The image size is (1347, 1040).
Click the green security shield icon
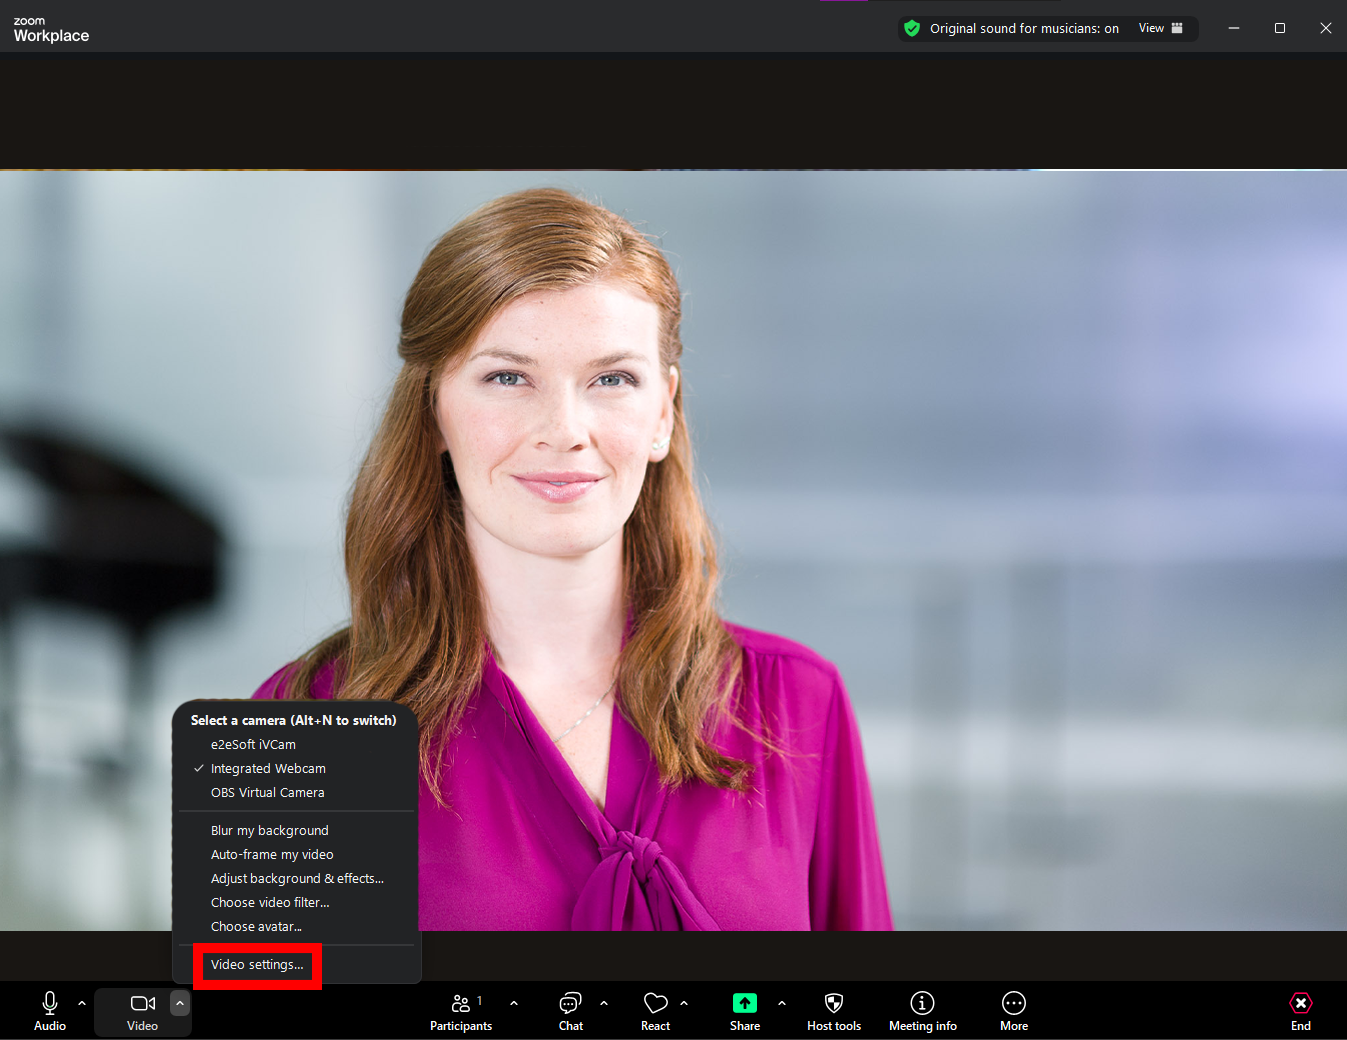pos(911,28)
